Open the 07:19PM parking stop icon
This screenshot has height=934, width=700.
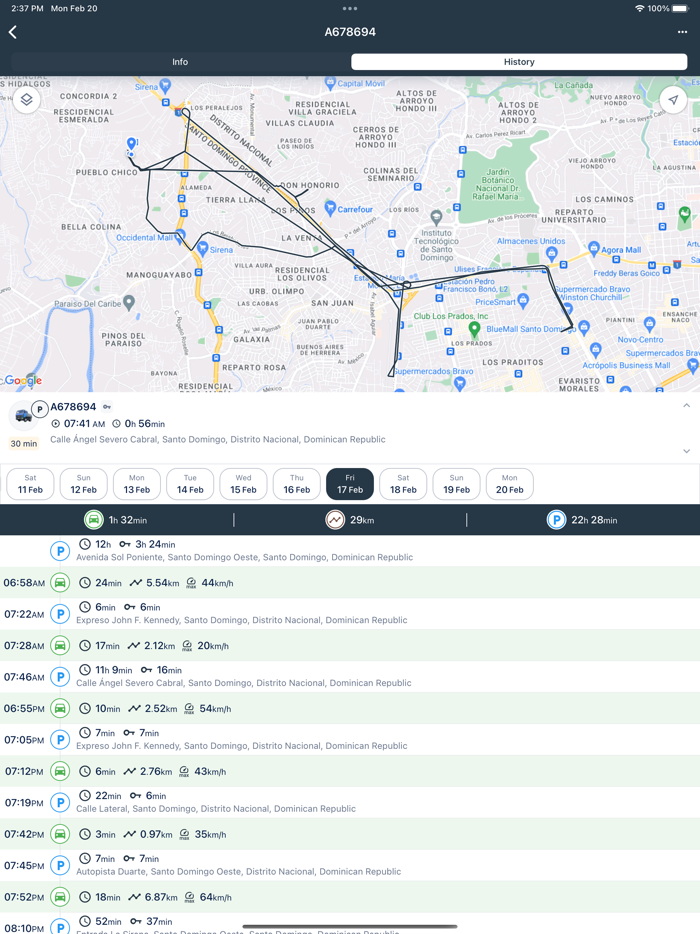pos(60,802)
